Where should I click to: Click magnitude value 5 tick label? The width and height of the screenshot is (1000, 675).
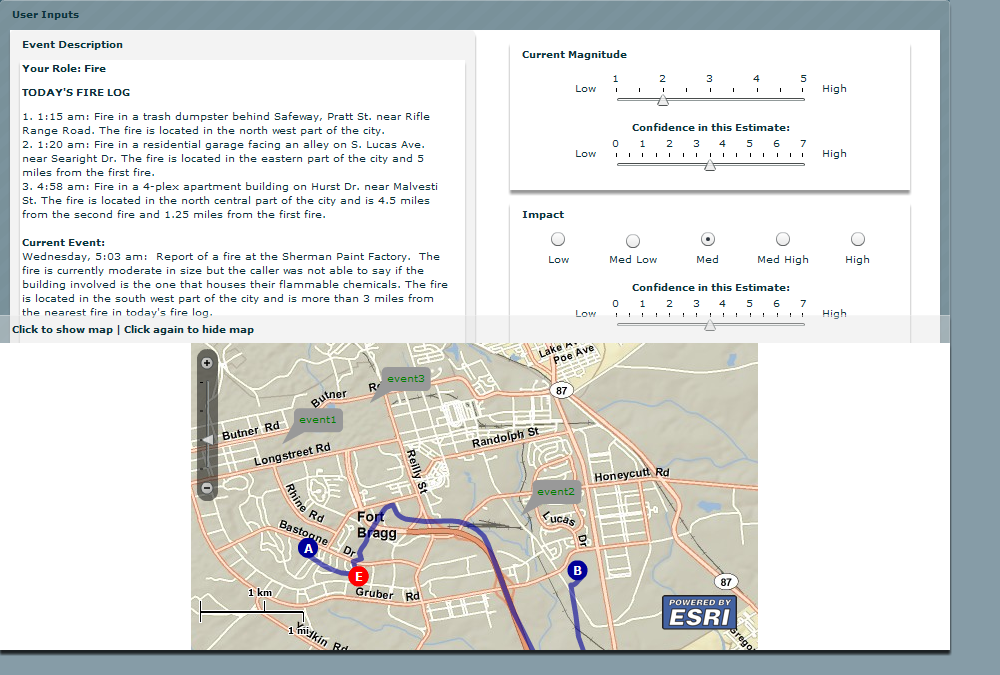pos(804,78)
